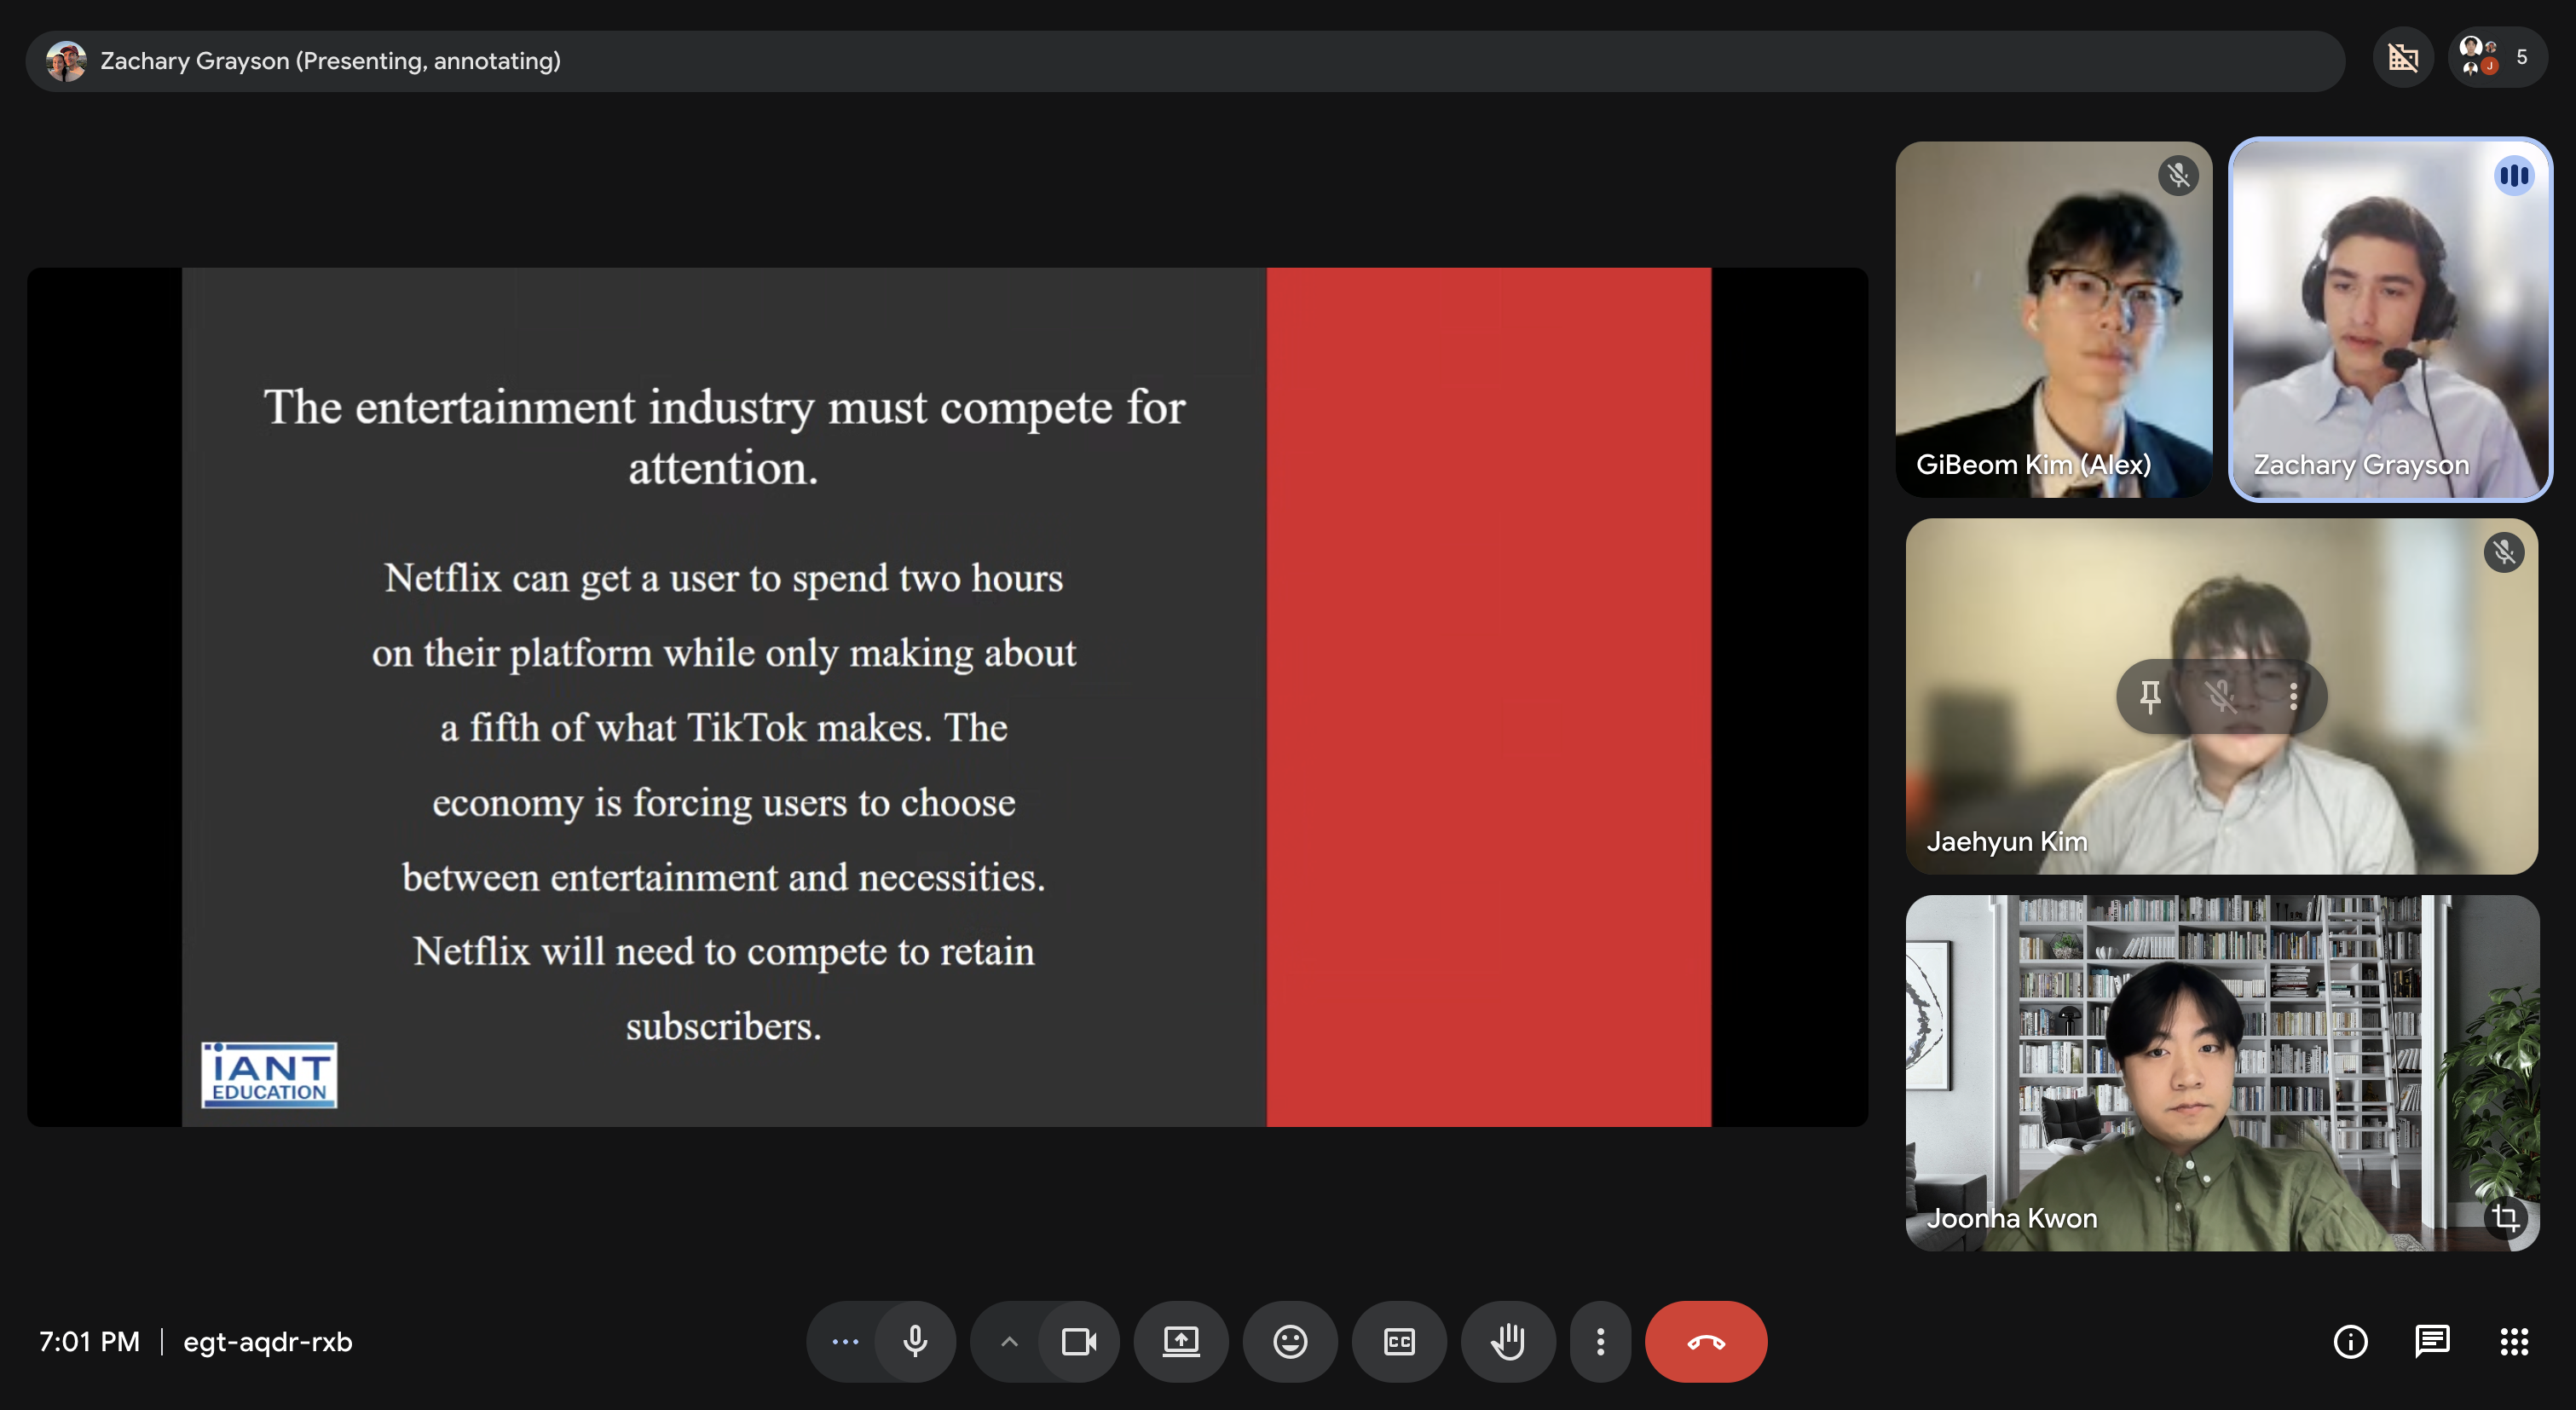Click the 'Jaehyun Kim' name label
The image size is (2576, 1410).
2006,841
